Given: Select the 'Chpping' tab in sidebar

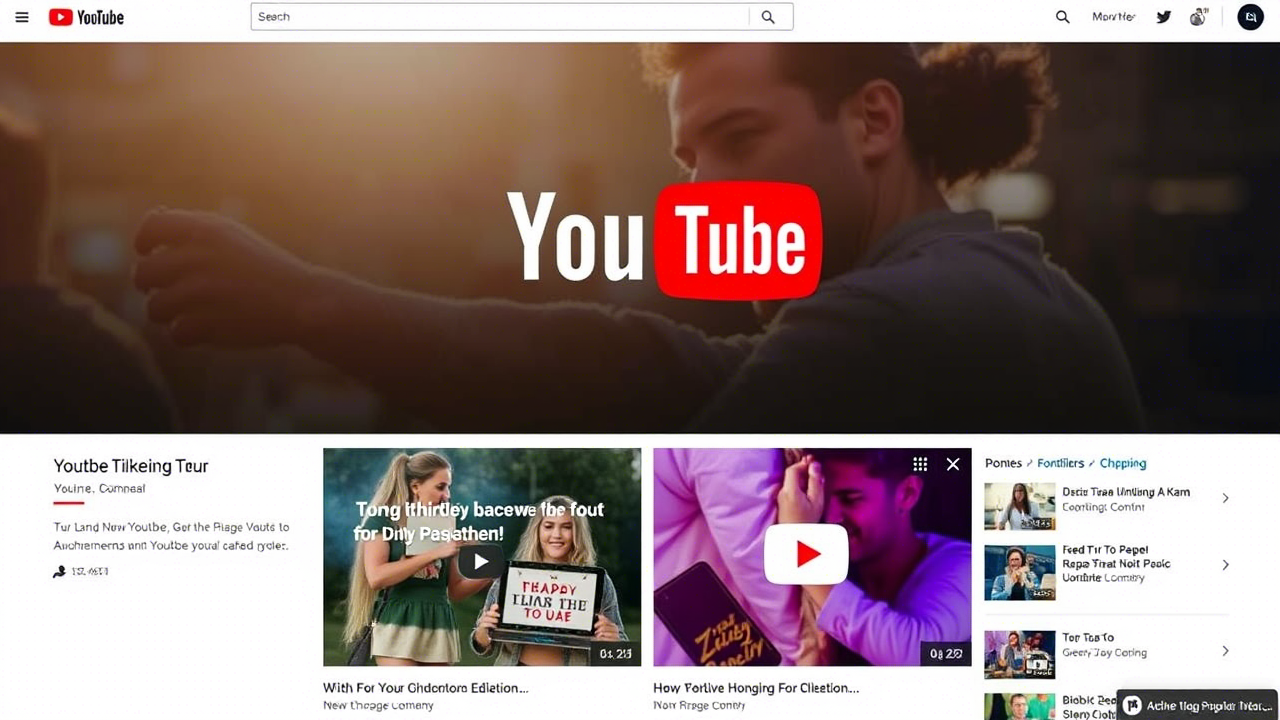Looking at the screenshot, I should 1123,463.
